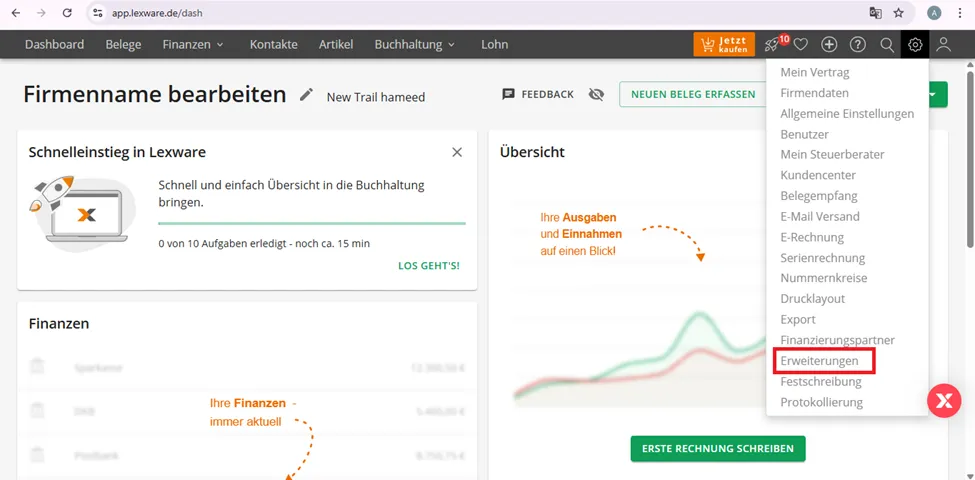Select Kundencenter menu entry
The height and width of the screenshot is (480, 975).
coord(818,175)
